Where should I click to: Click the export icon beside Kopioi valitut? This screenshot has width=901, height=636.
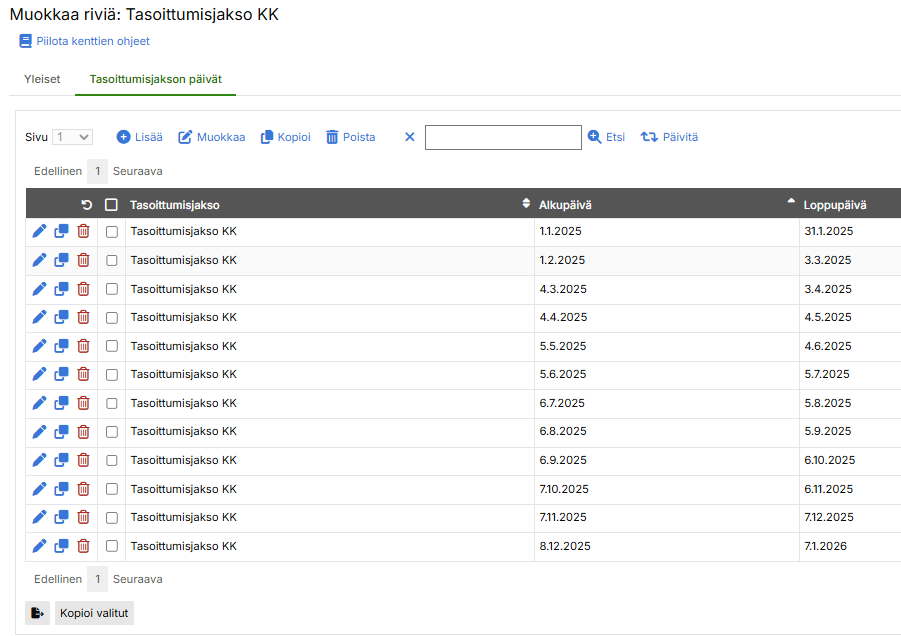click(37, 613)
